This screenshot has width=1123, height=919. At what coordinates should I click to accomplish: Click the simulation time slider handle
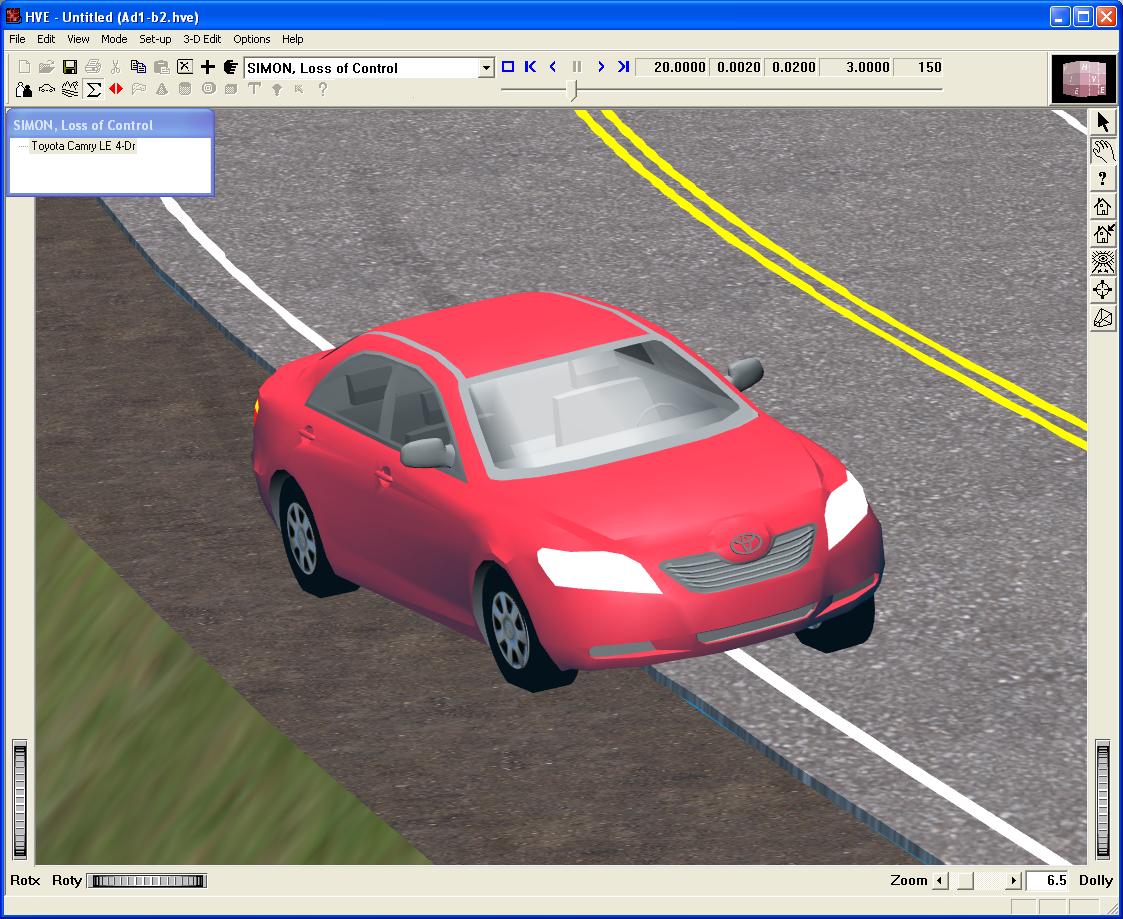pos(572,90)
